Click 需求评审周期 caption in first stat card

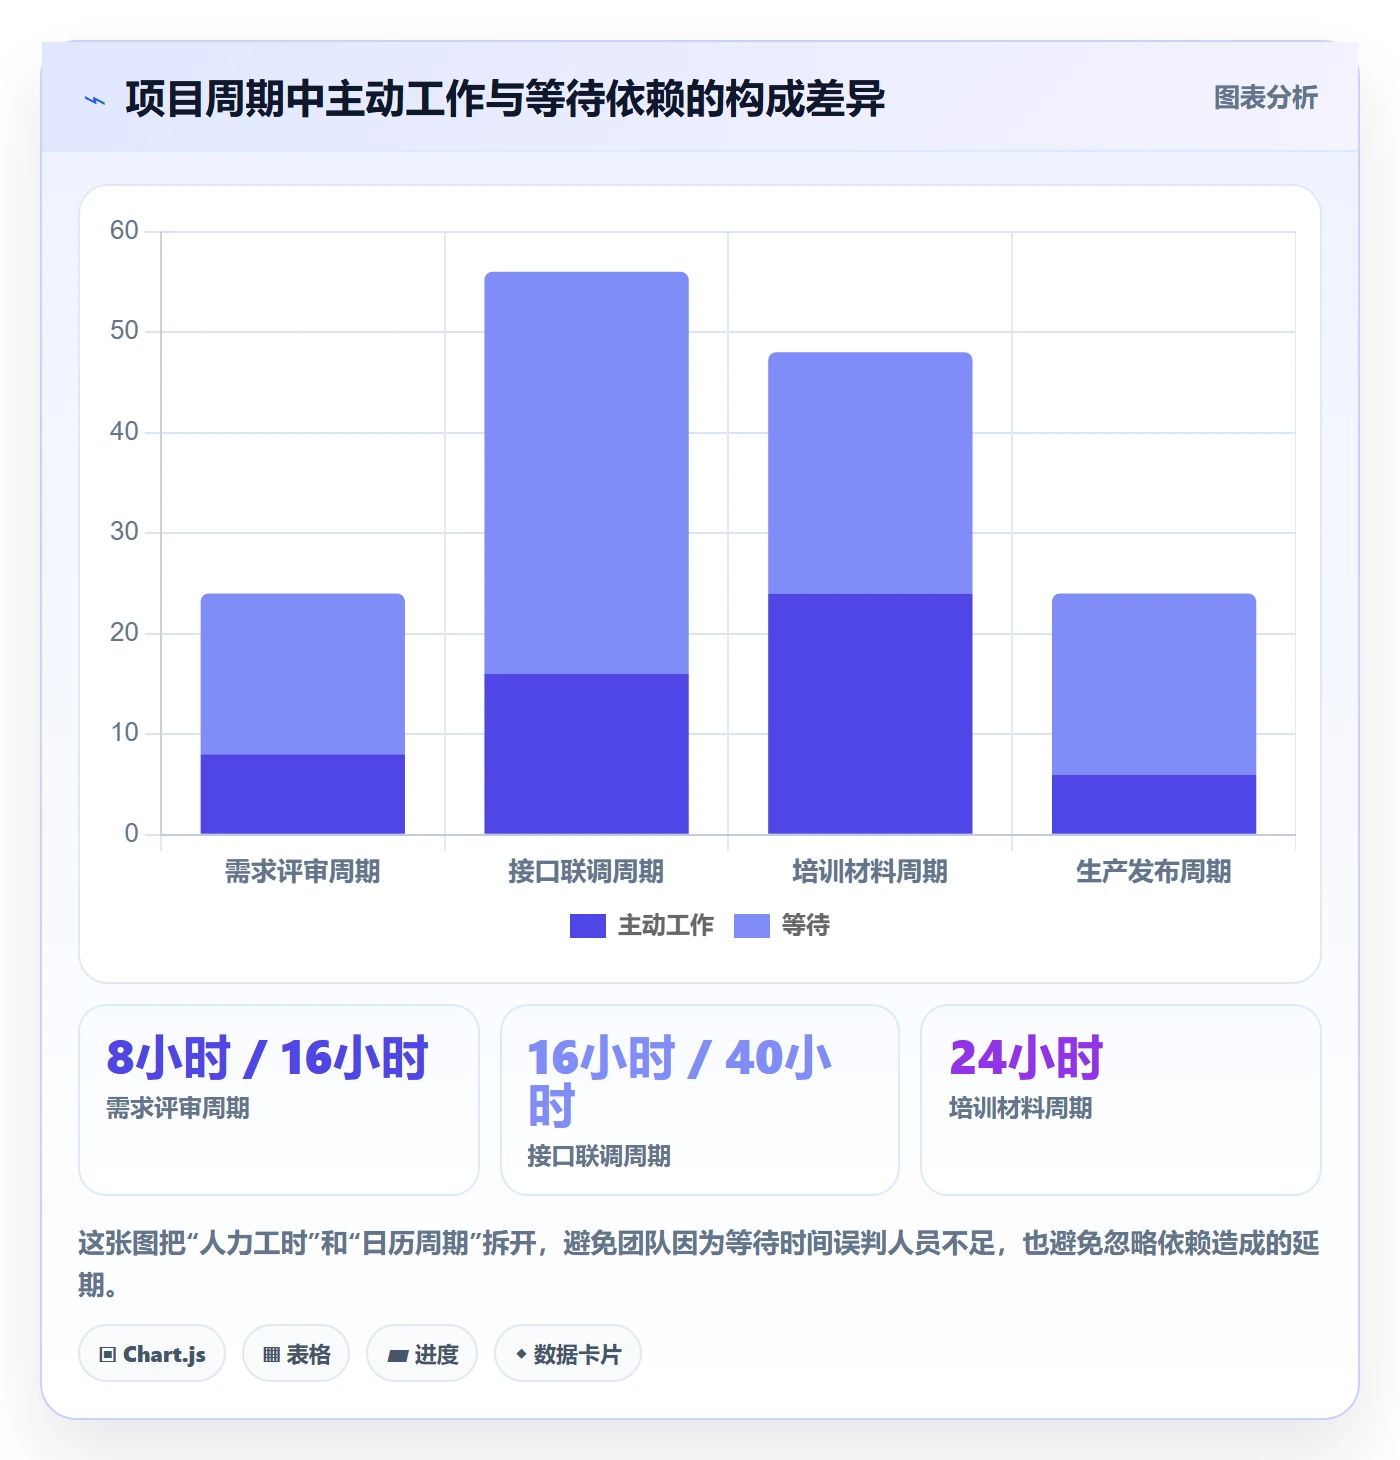coord(178,1108)
